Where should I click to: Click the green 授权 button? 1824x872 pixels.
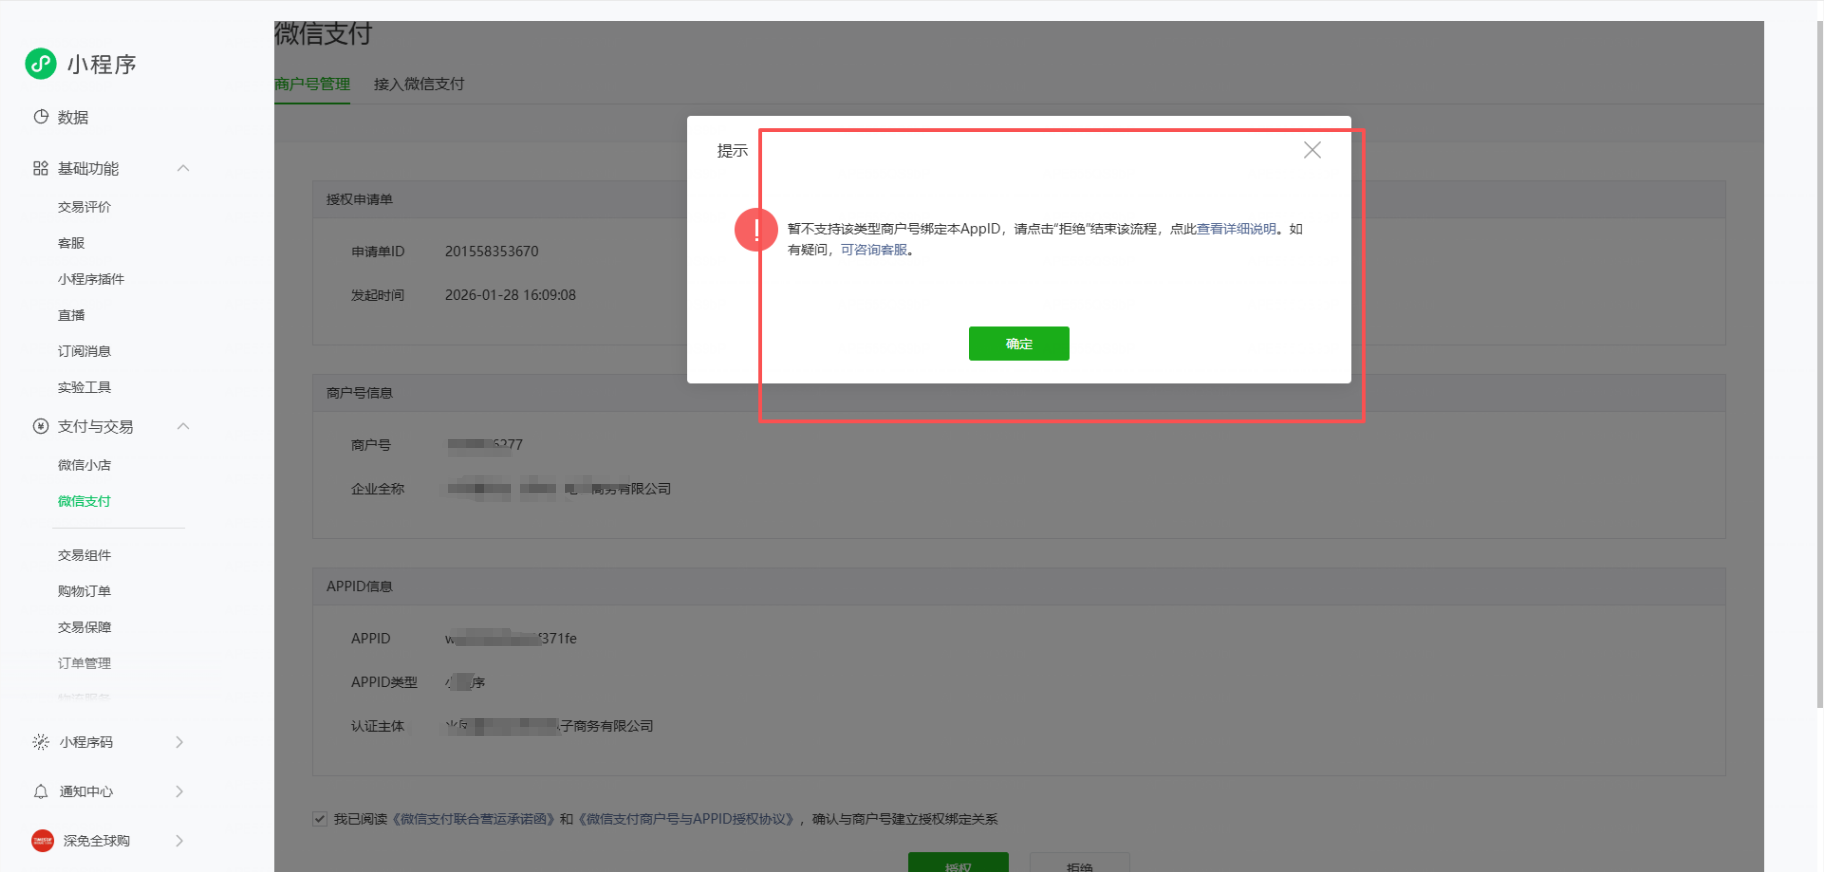(958, 863)
